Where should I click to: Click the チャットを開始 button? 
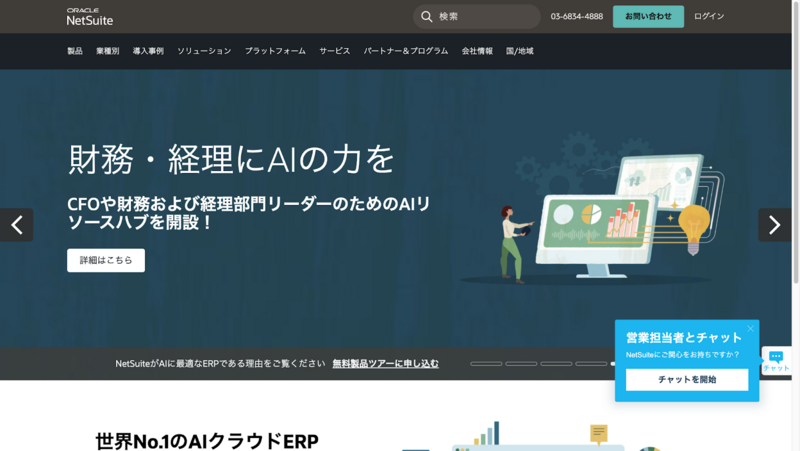tap(687, 380)
